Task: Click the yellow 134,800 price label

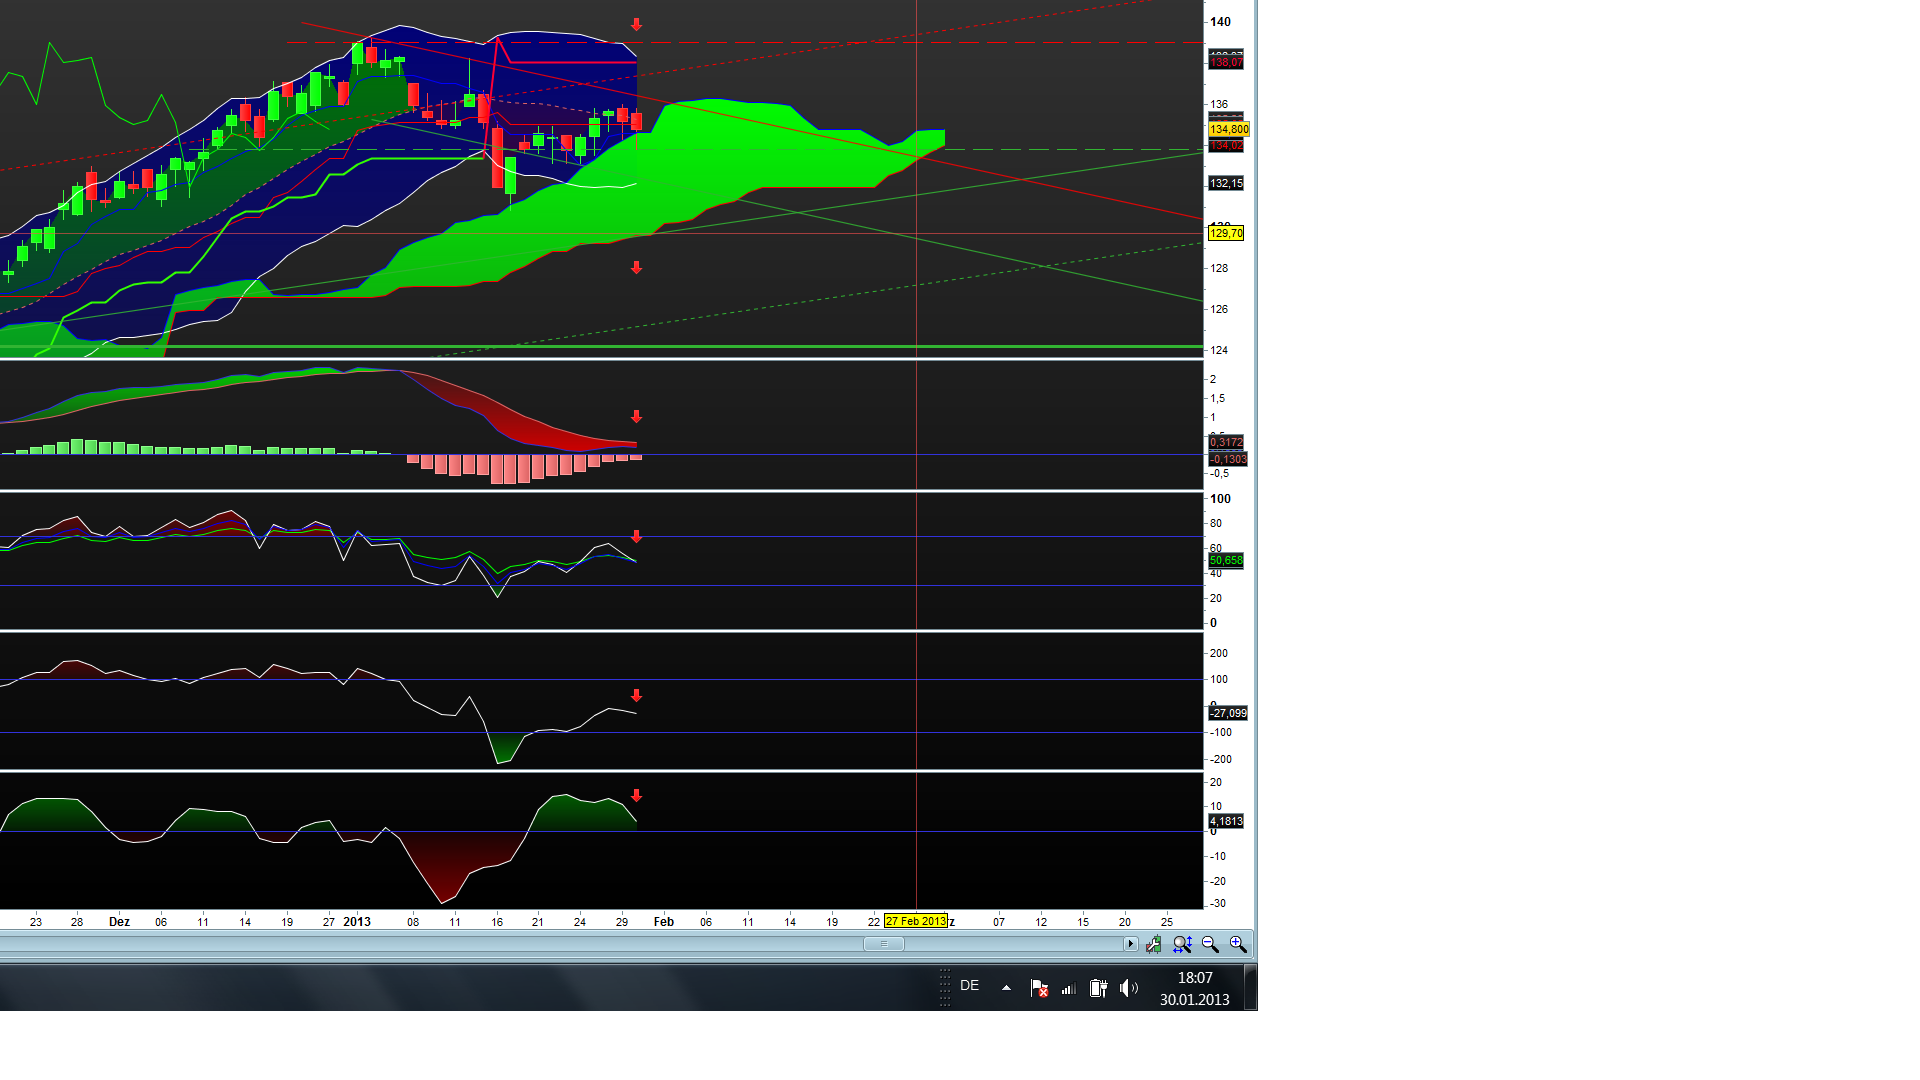Action: [1227, 129]
